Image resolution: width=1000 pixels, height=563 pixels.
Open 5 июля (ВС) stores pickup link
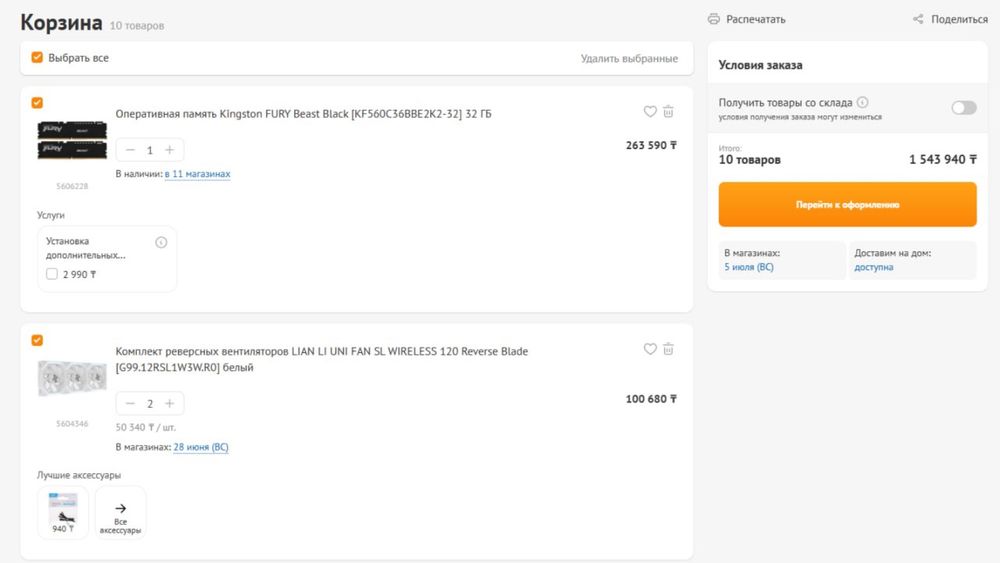(749, 267)
